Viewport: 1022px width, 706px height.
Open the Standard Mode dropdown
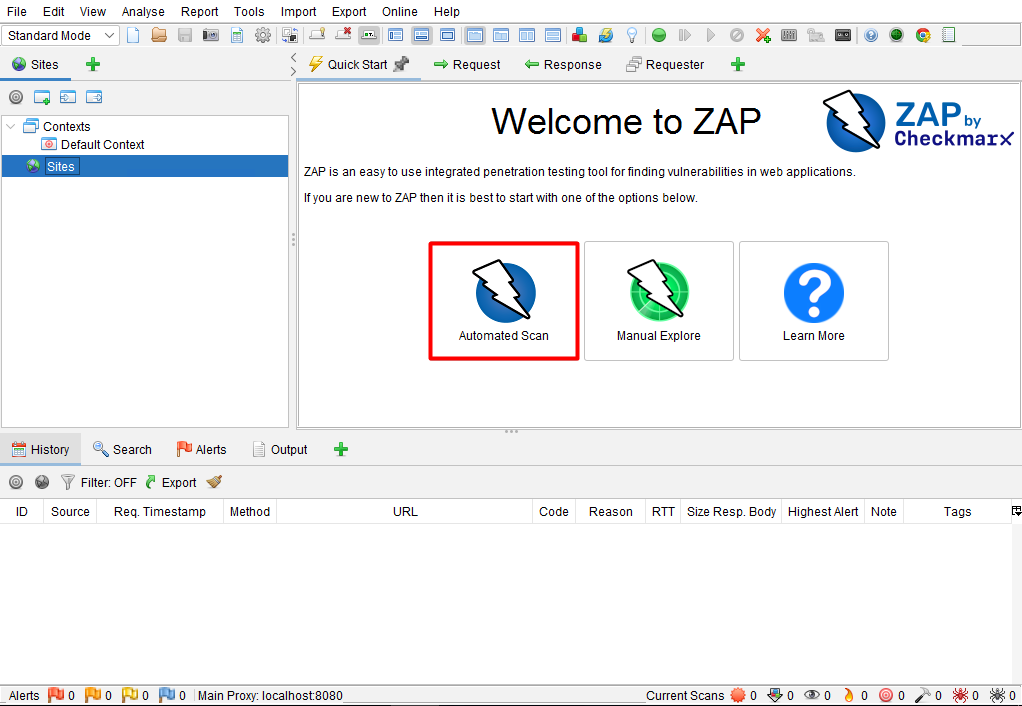pyautogui.click(x=61, y=35)
